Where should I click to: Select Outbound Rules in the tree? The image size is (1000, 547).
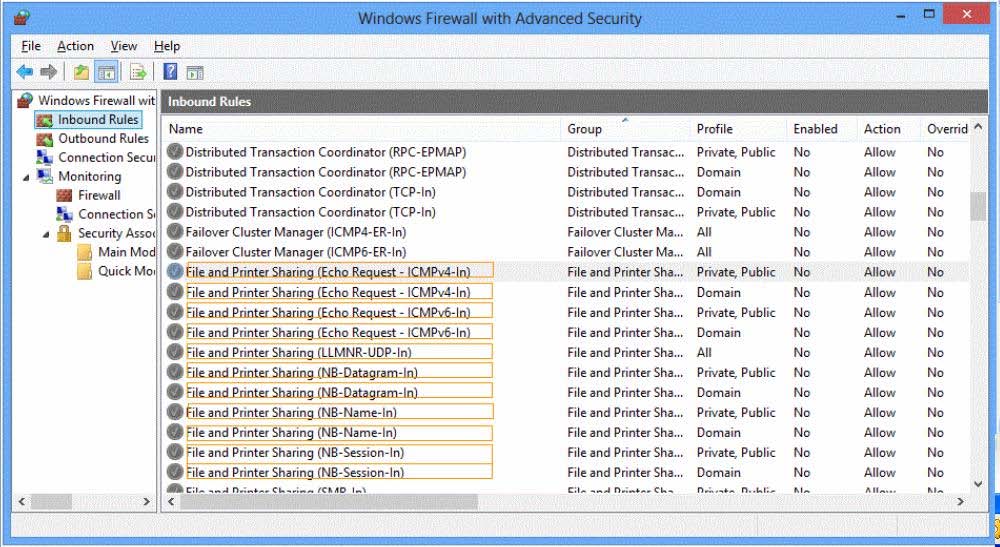(103, 138)
